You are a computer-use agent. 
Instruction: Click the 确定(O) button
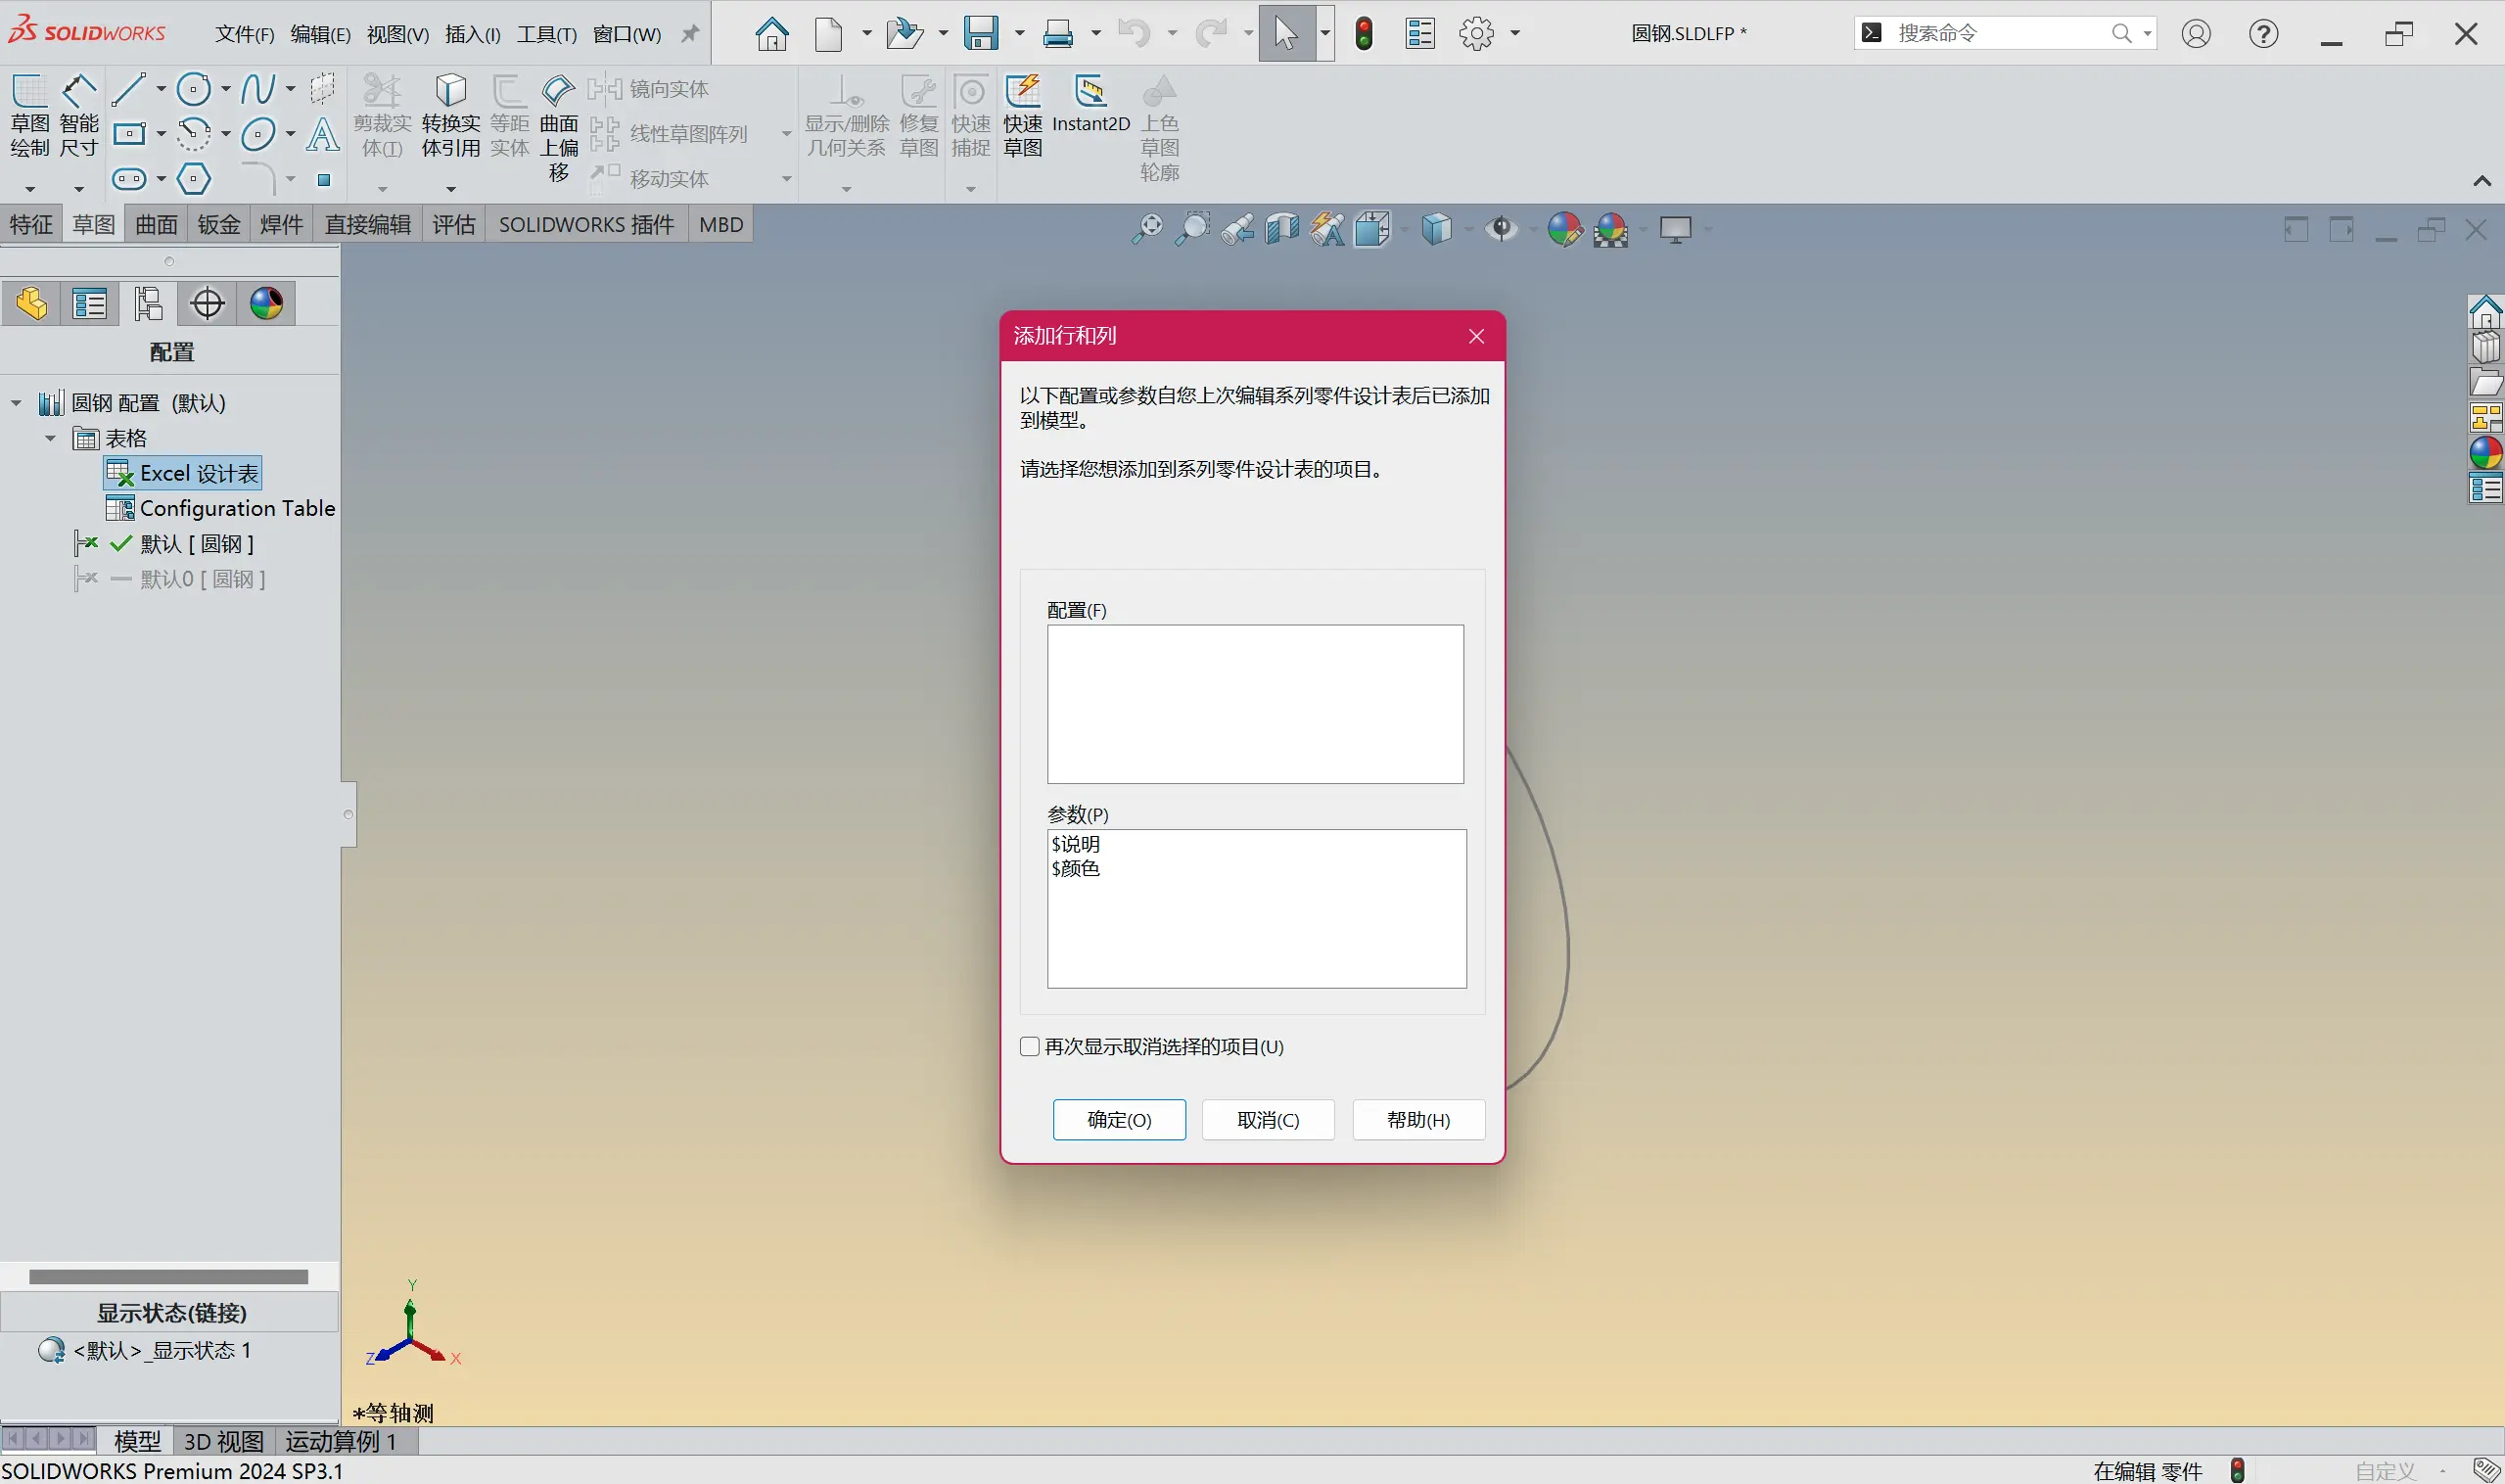(1118, 1119)
